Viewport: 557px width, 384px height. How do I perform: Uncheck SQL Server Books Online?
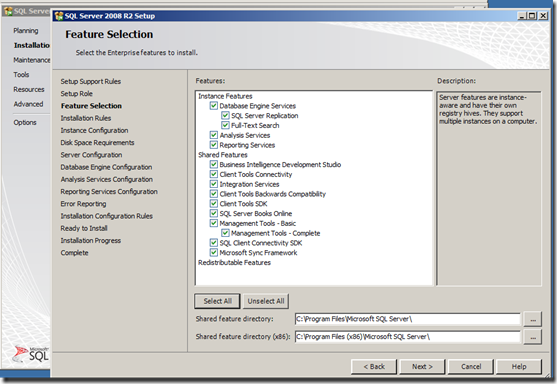(x=213, y=213)
